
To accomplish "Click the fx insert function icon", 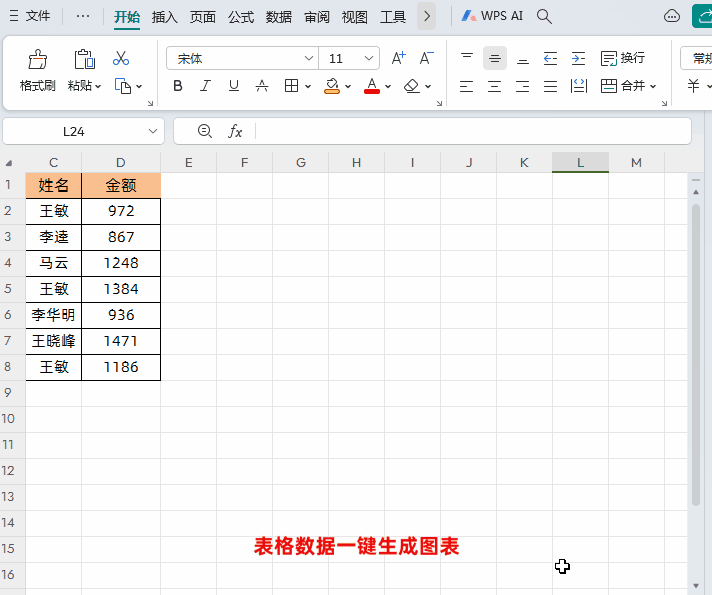I will [235, 131].
